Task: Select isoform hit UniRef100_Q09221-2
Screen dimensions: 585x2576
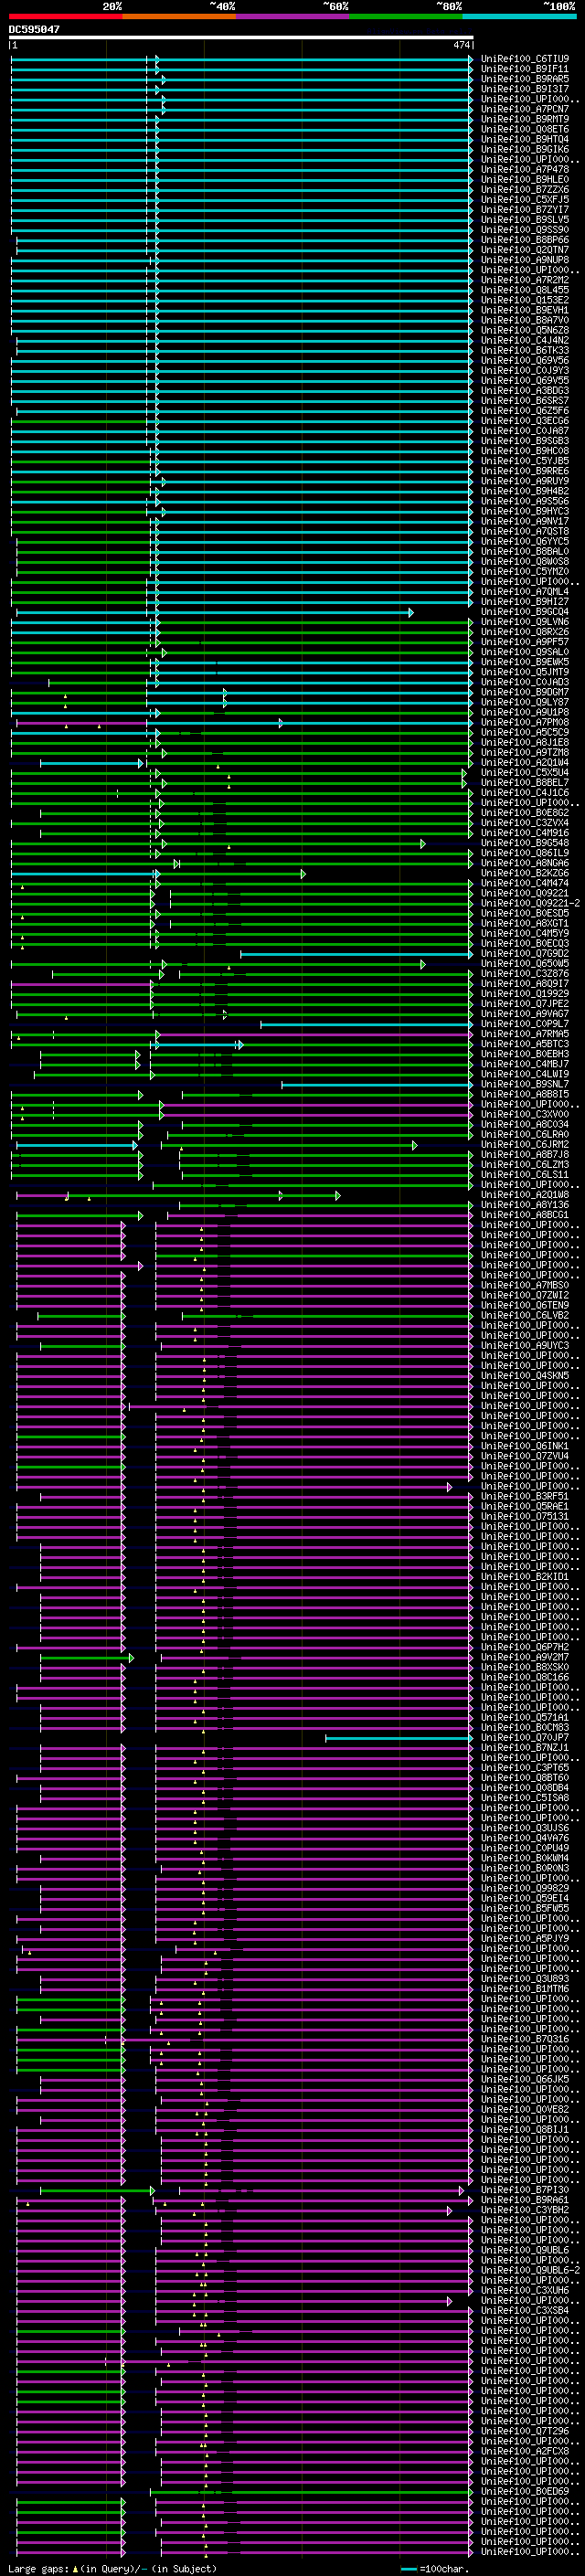Action: pyautogui.click(x=530, y=903)
